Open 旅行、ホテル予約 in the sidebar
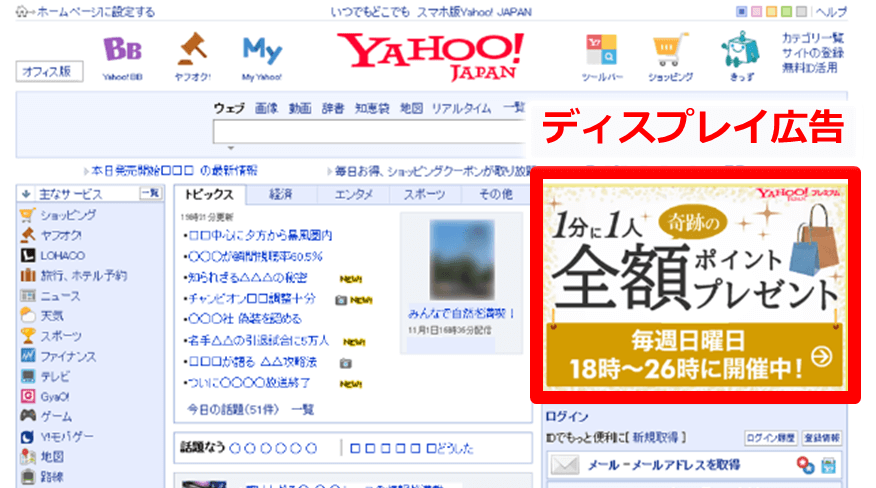Screen dimensions: 876x488 [x=84, y=276]
